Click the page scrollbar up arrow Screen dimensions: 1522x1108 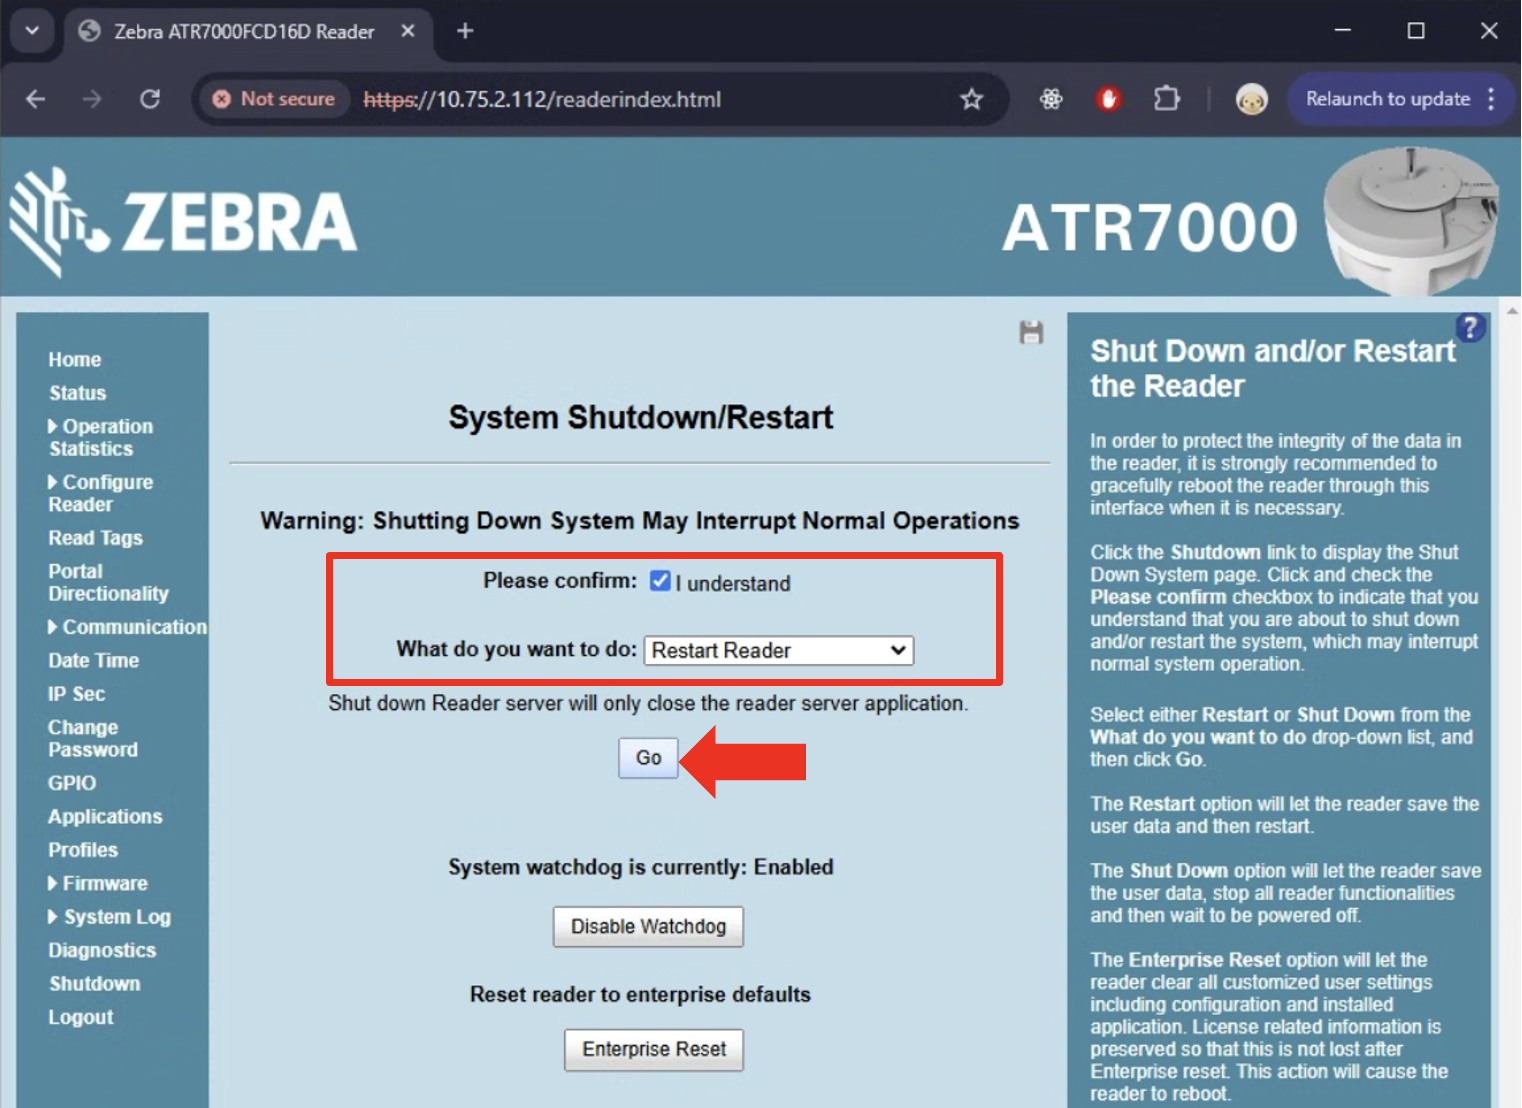coord(1512,311)
